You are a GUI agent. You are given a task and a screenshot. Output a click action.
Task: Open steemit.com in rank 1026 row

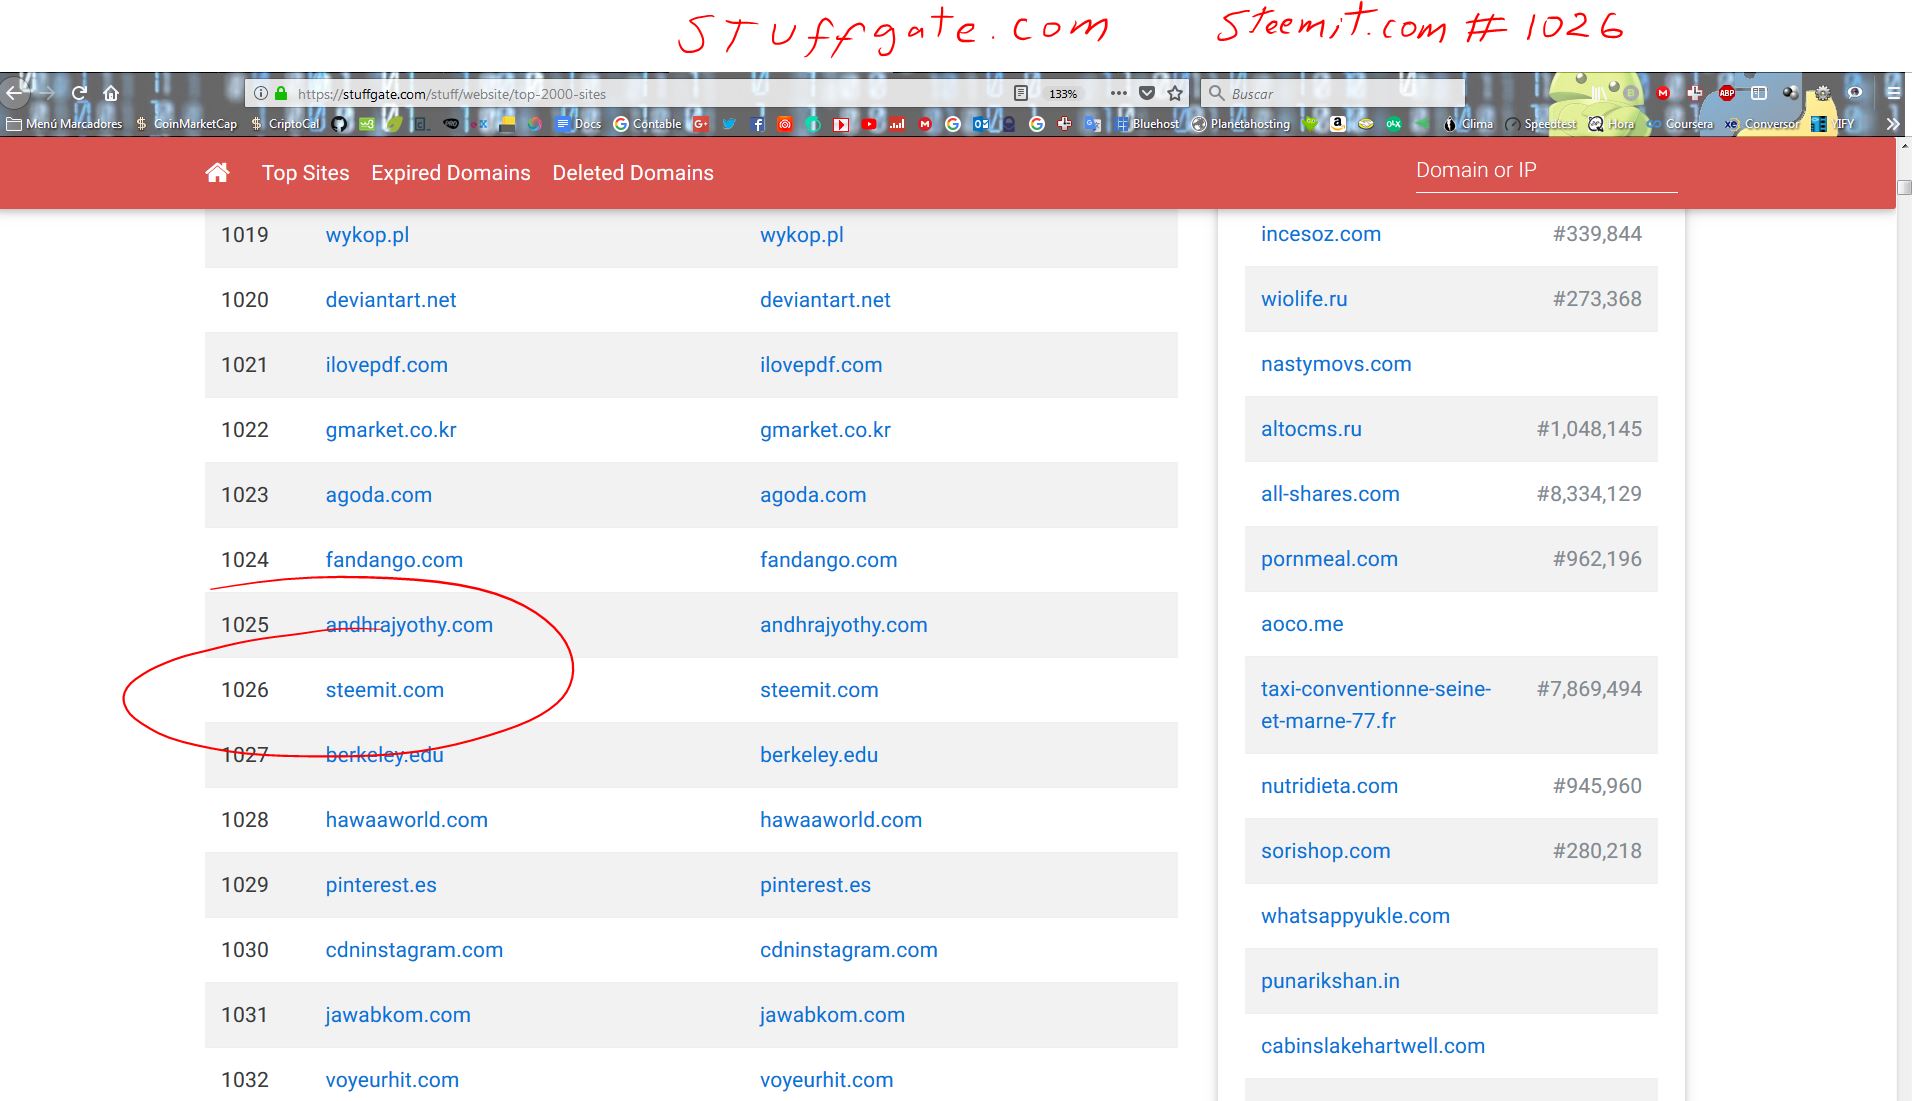(x=385, y=690)
